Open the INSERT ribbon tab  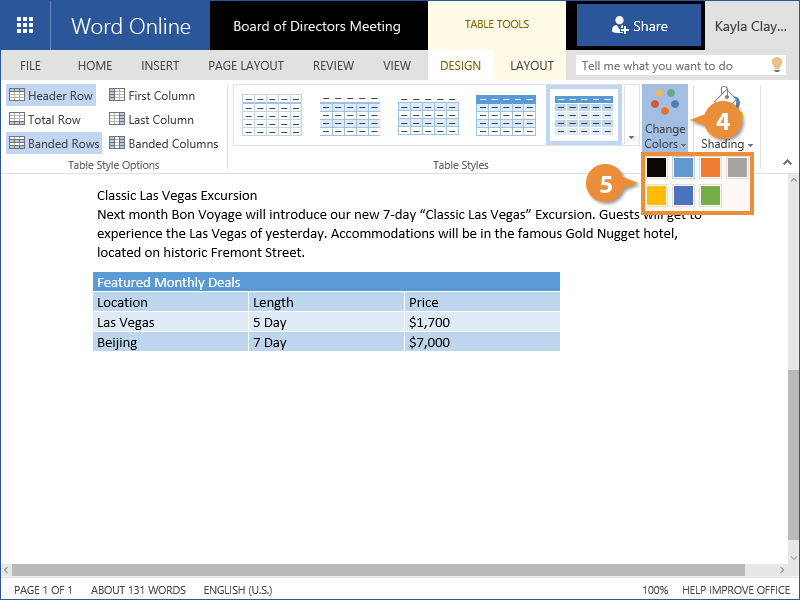coord(160,66)
